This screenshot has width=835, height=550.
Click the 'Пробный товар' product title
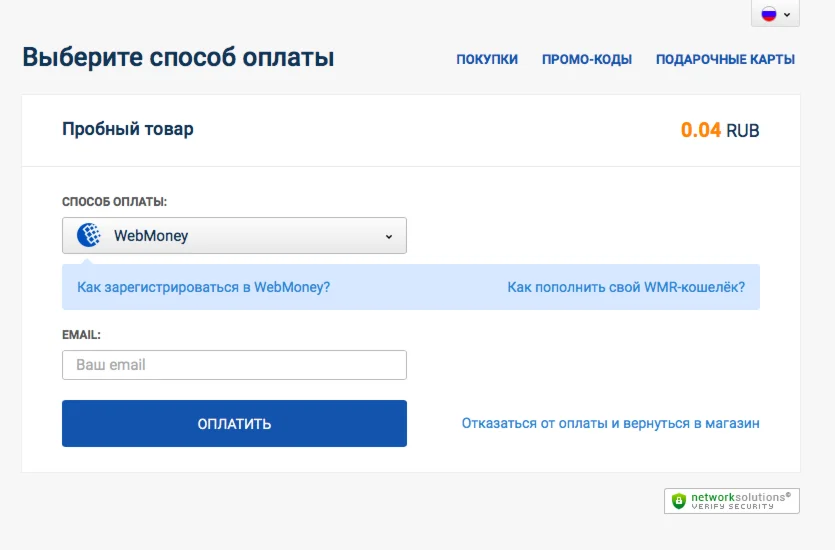click(x=128, y=129)
